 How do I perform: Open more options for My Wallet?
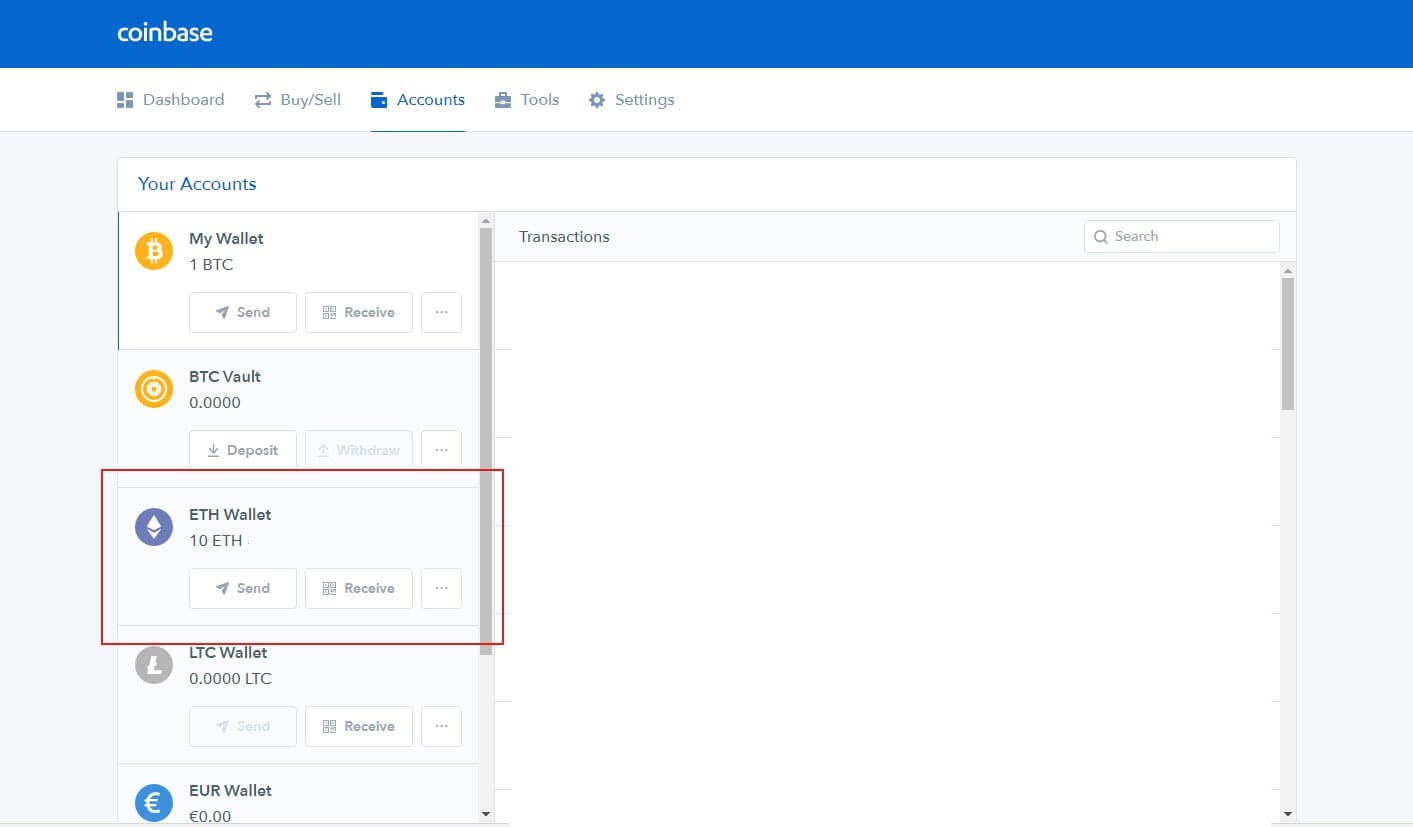point(441,312)
